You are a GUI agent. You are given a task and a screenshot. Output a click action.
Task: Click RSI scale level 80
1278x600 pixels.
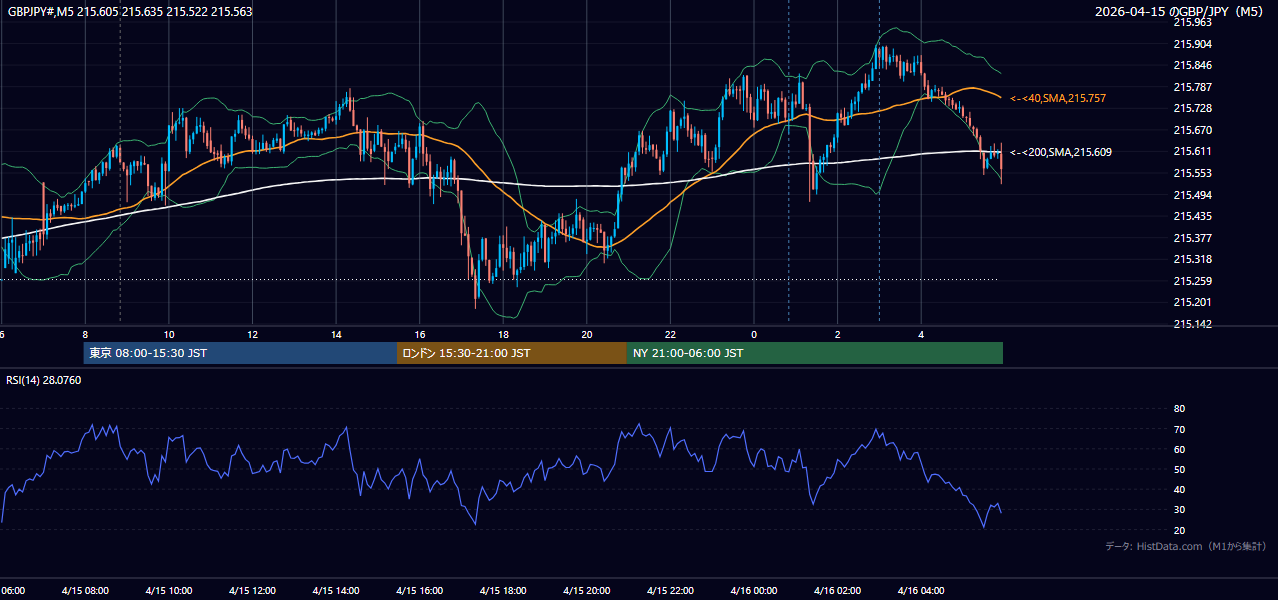[1179, 409]
